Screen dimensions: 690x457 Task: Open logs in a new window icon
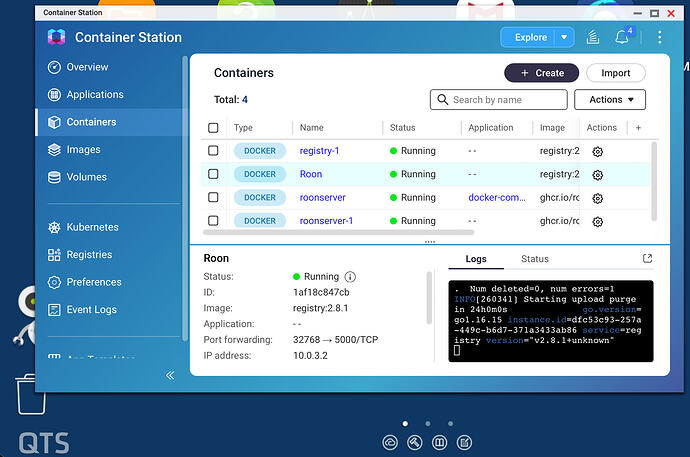click(x=647, y=259)
